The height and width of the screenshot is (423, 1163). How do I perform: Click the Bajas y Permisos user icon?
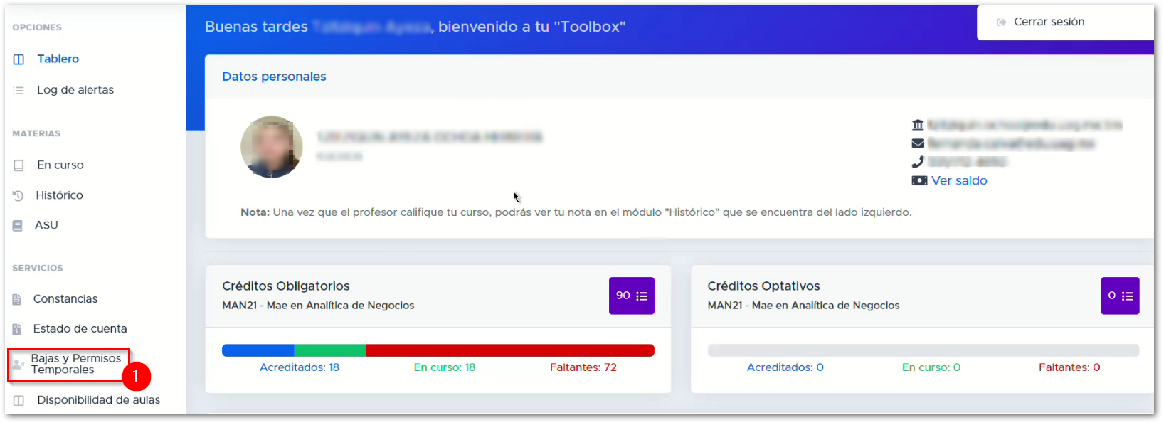pyautogui.click(x=18, y=364)
